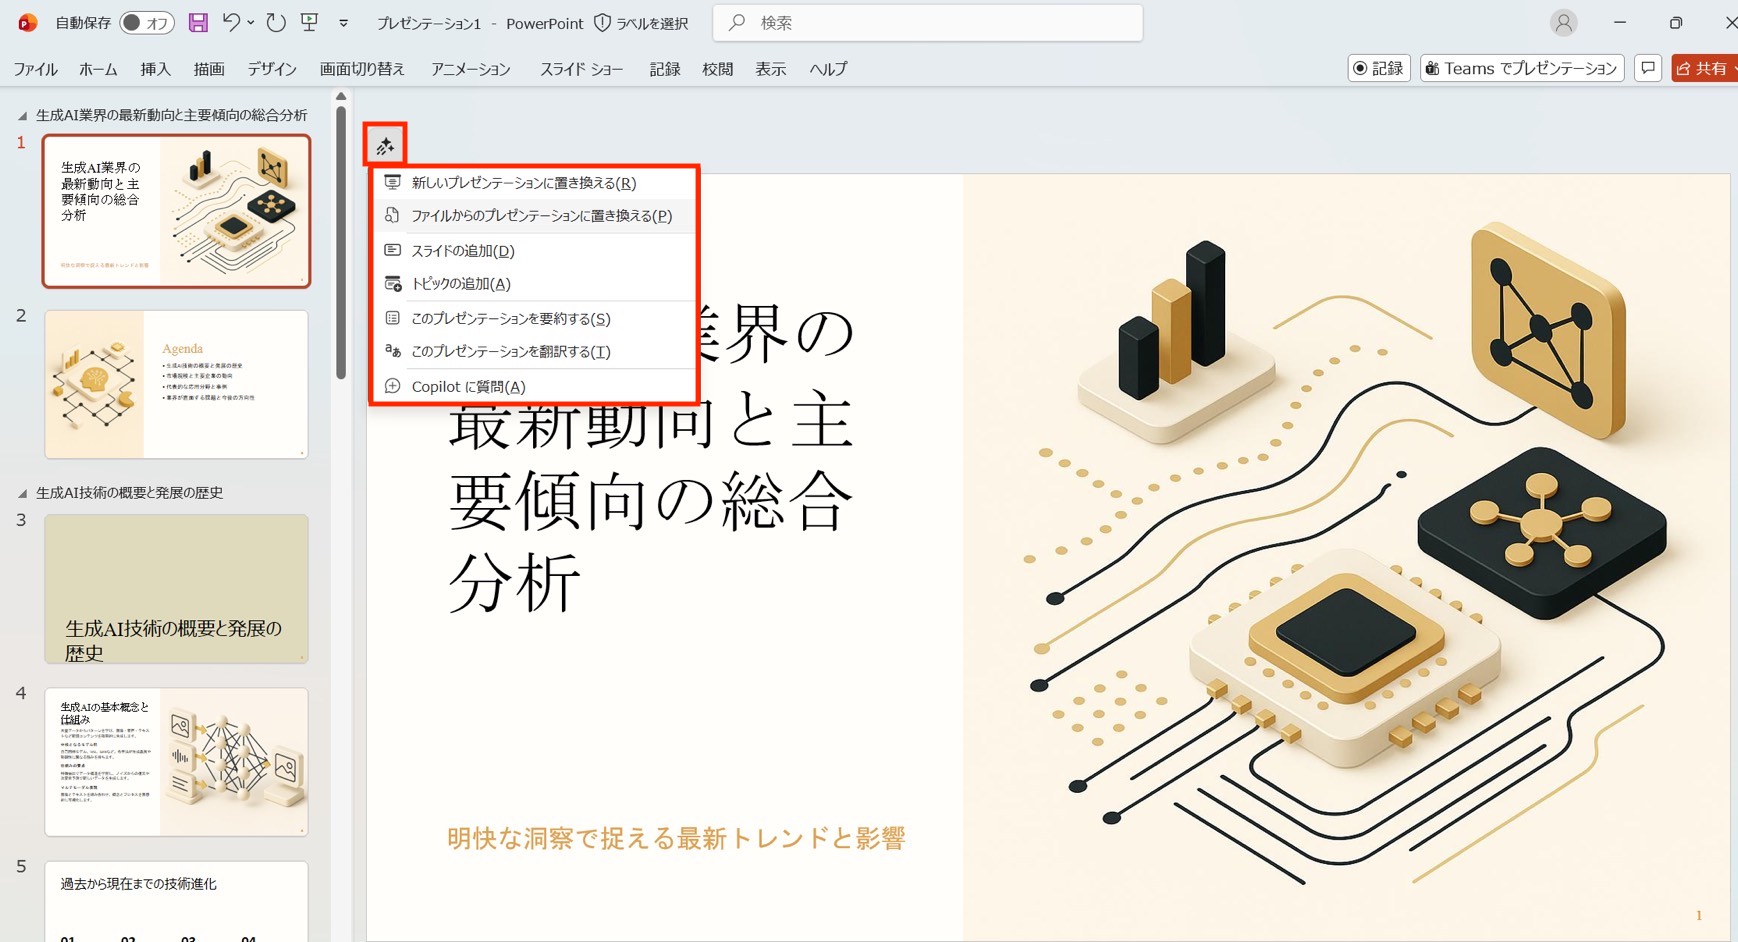The width and height of the screenshot is (1738, 942).
Task: Toggle the AutoSave switch
Action: click(x=146, y=23)
